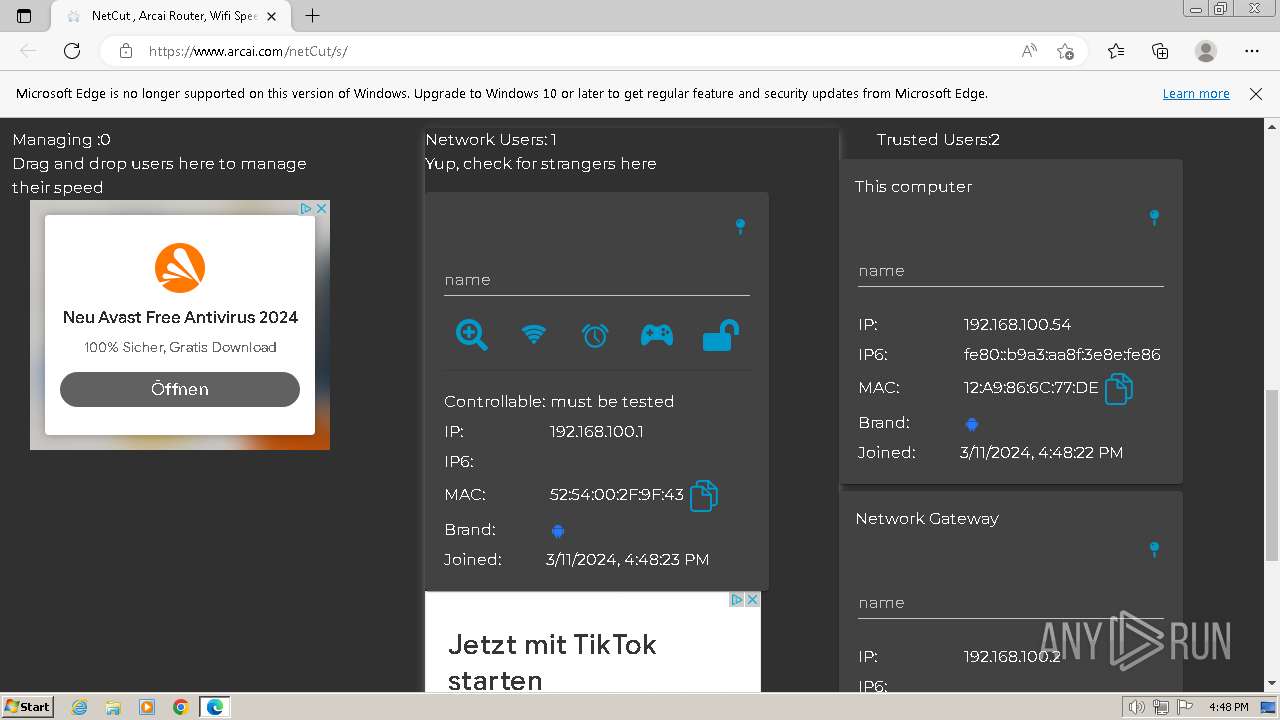Open the alarm clock schedule icon
The width and height of the screenshot is (1280, 720).
tap(595, 335)
